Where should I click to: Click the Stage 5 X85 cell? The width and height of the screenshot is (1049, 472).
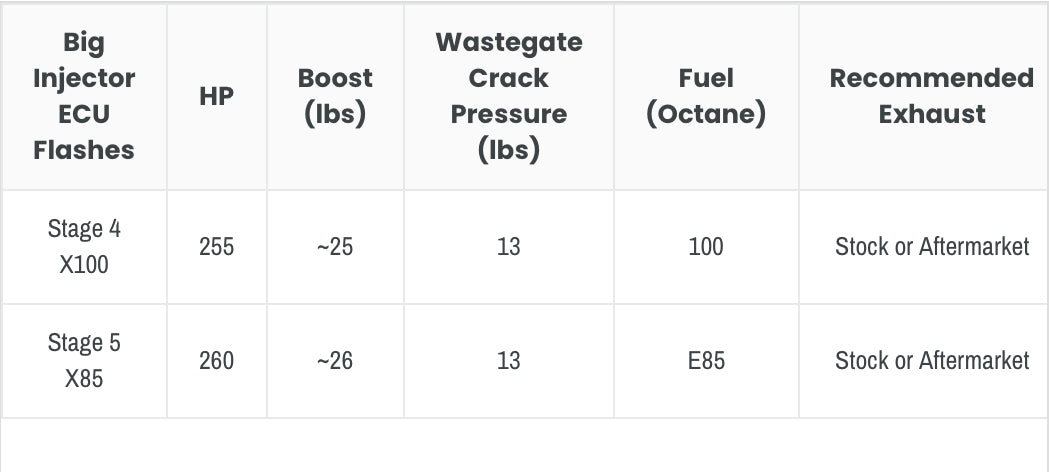pyautogui.click(x=84, y=361)
